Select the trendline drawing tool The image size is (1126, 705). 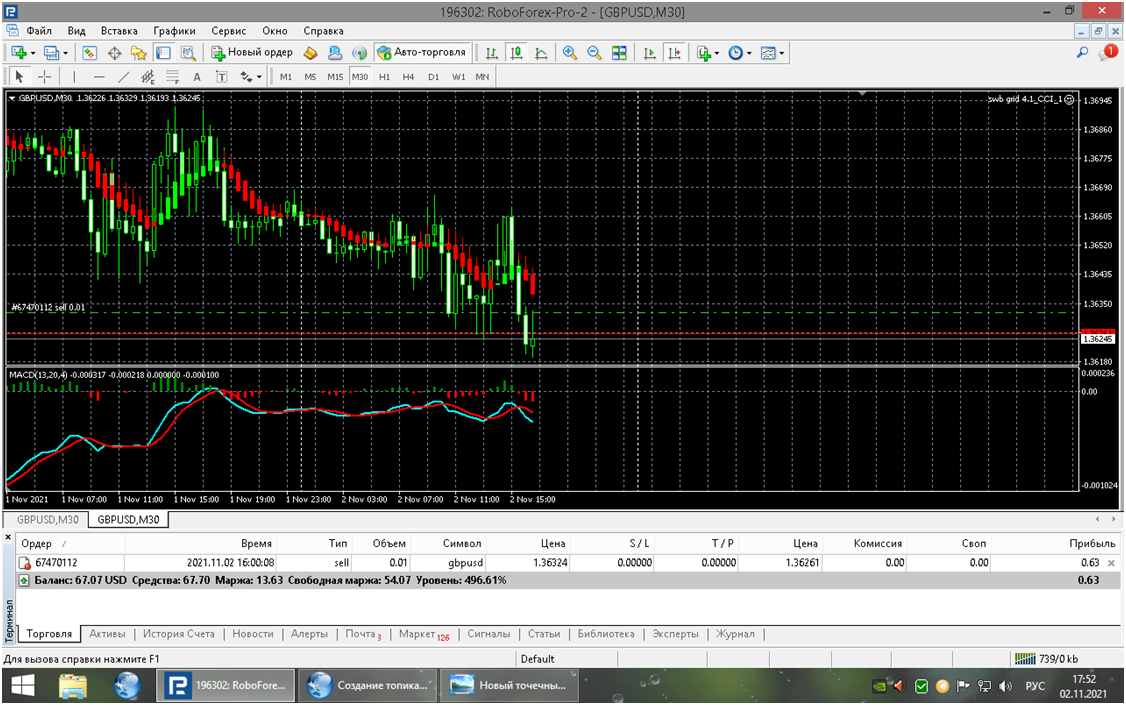(123, 77)
